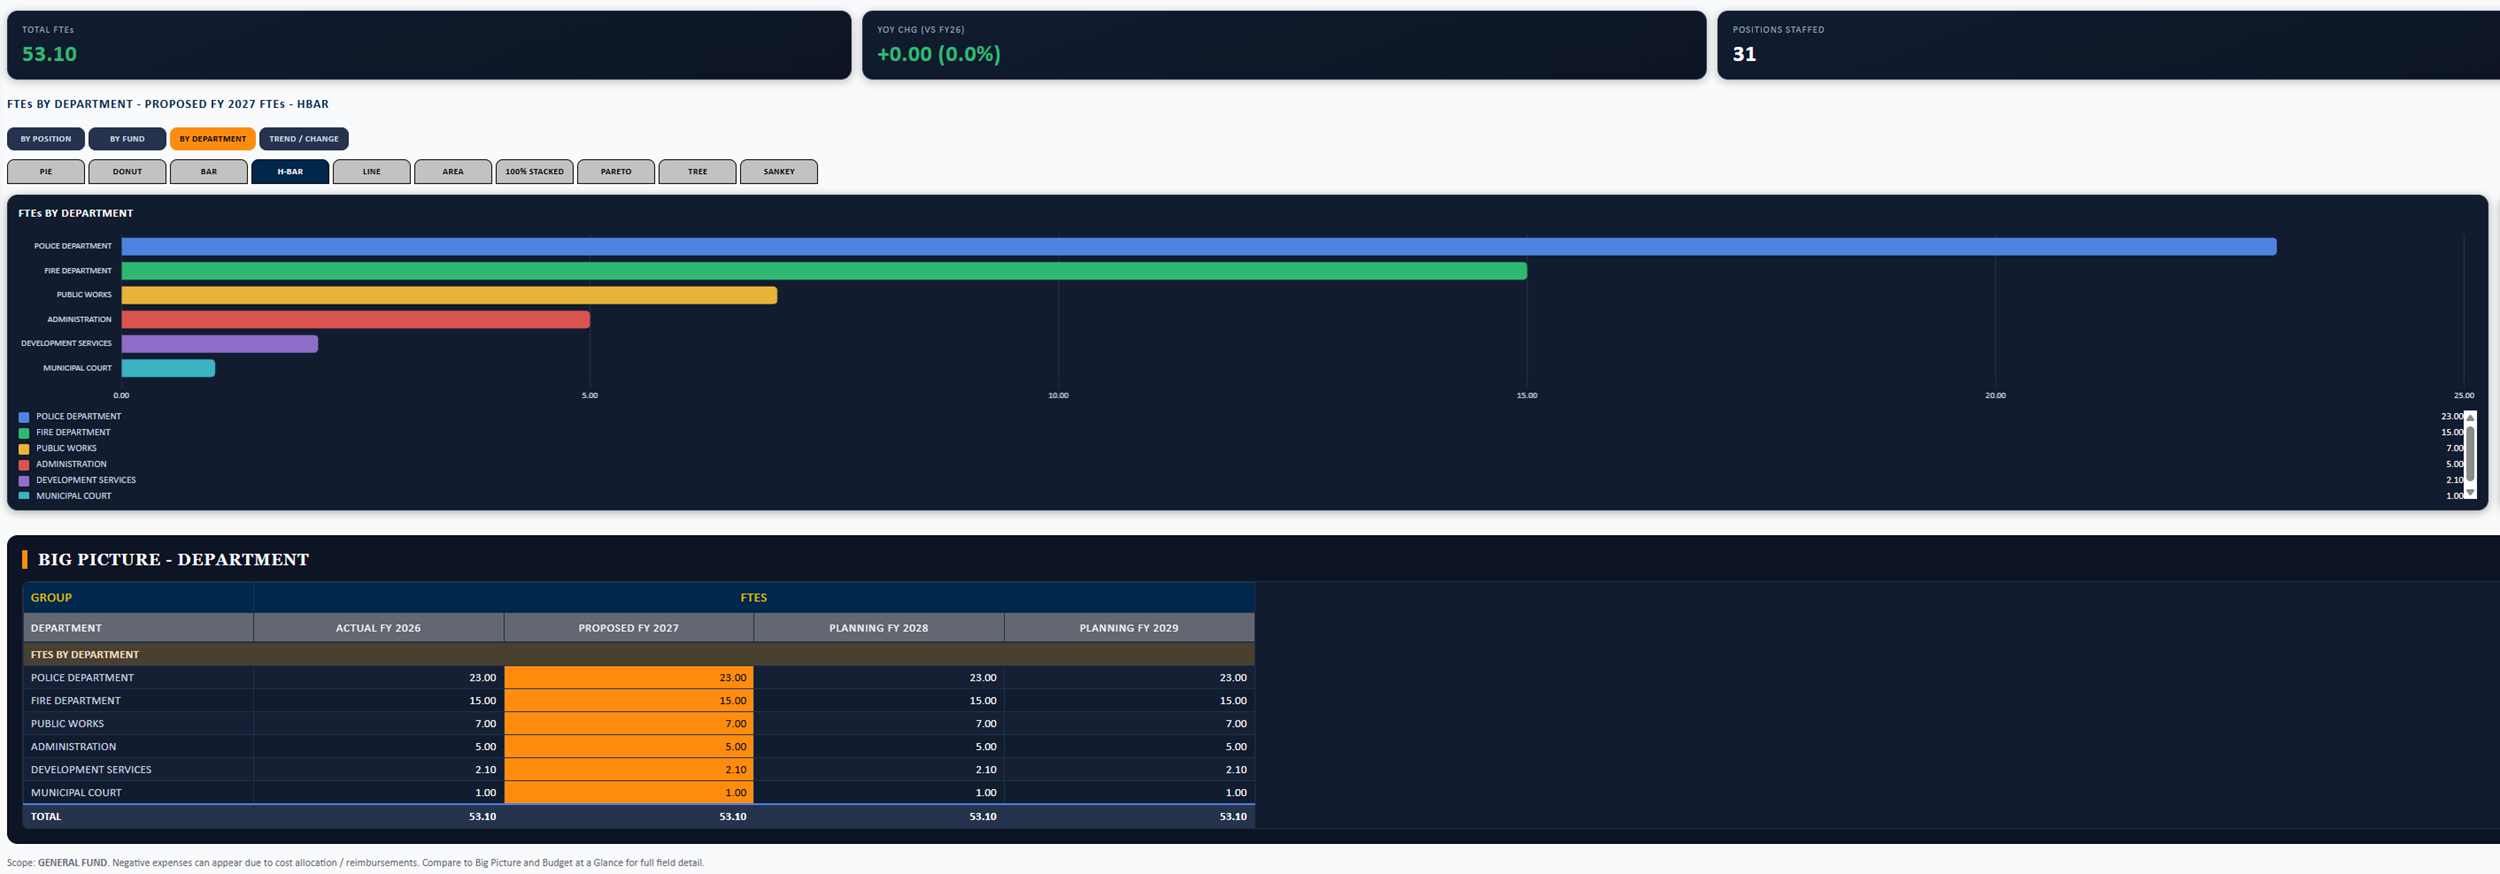Click the yellow Public Works bar
This screenshot has width=2500, height=874.
tap(449, 295)
